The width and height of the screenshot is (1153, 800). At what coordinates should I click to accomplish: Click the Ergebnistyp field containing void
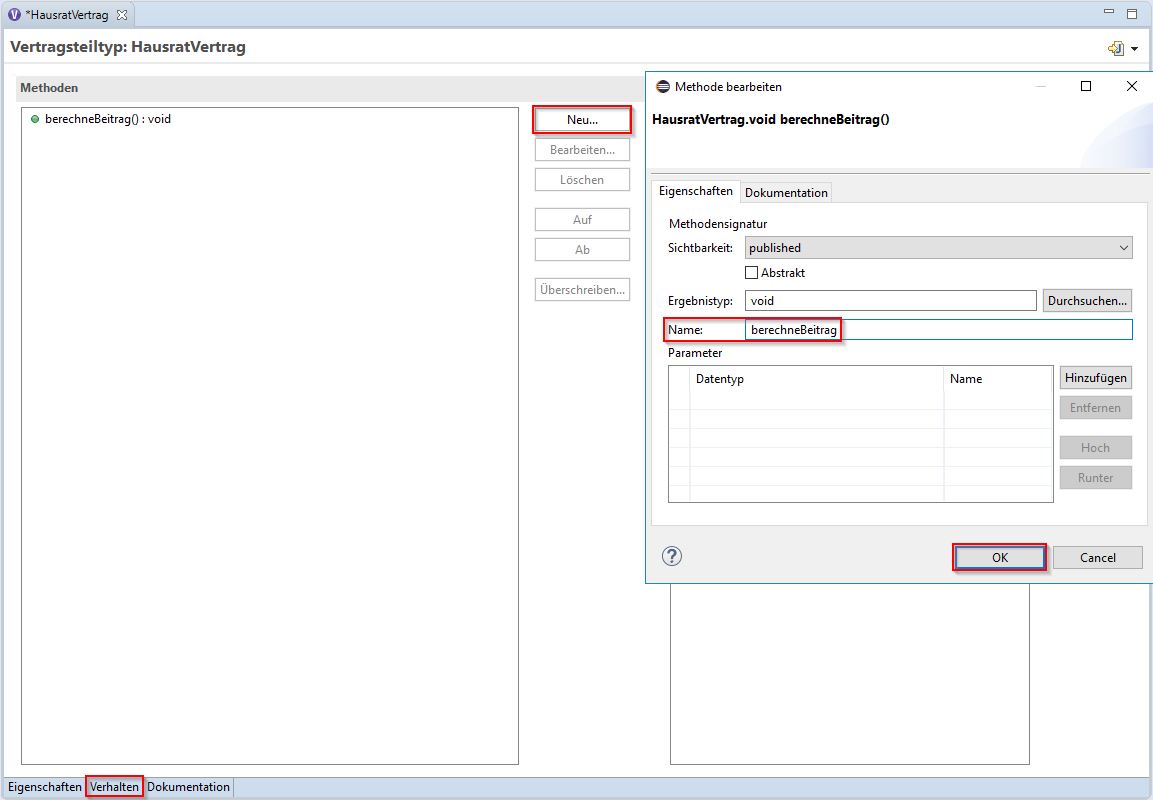pyautogui.click(x=890, y=301)
